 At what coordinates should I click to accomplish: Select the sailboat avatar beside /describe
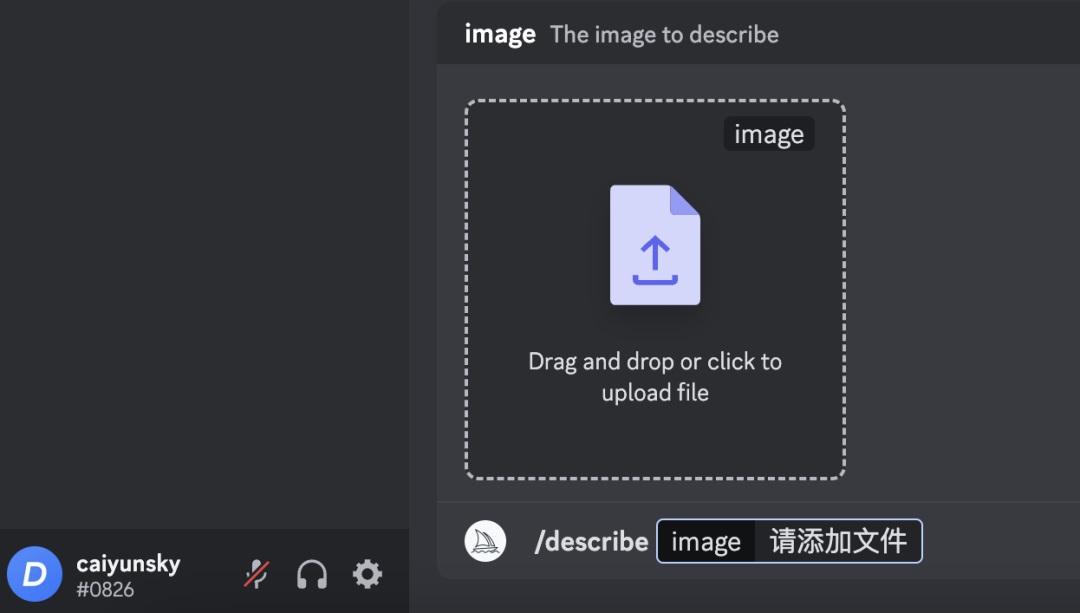[x=486, y=541]
